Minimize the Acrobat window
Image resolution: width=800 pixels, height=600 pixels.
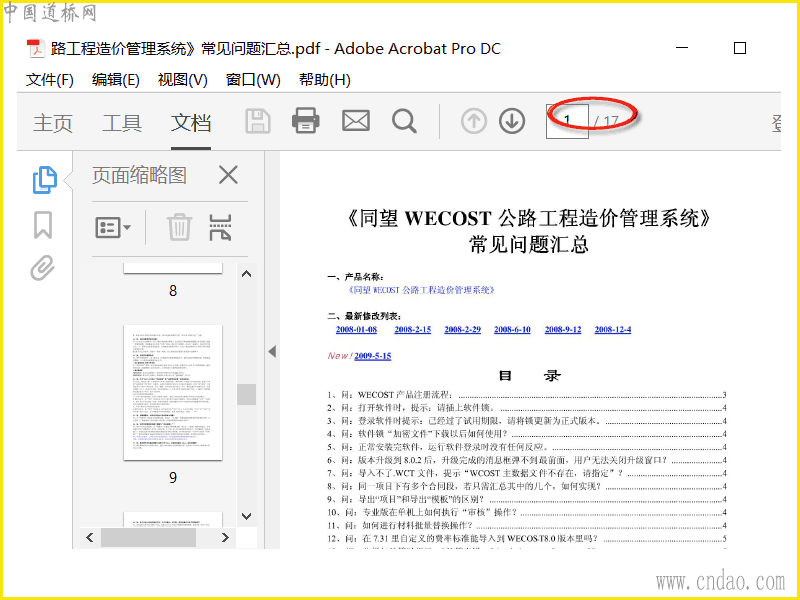pos(682,48)
